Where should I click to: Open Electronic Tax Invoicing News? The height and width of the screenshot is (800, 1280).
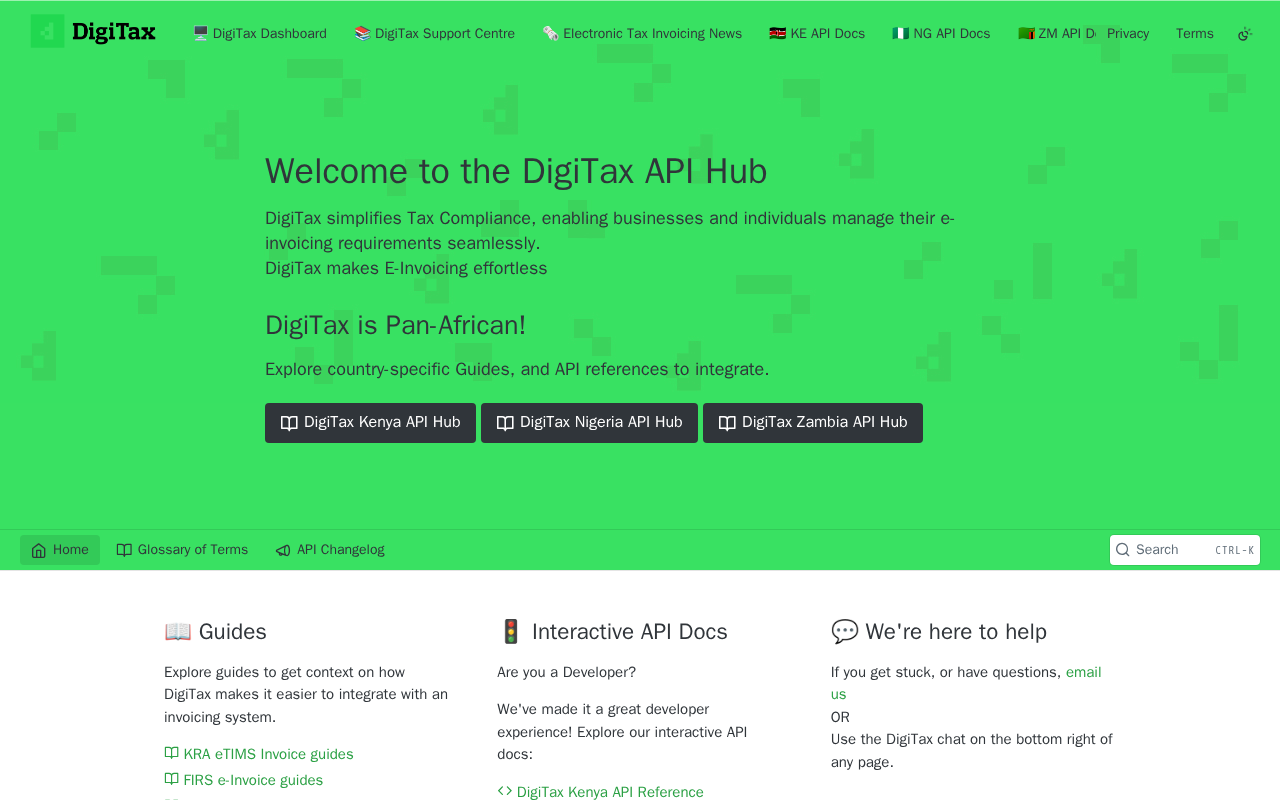[642, 34]
